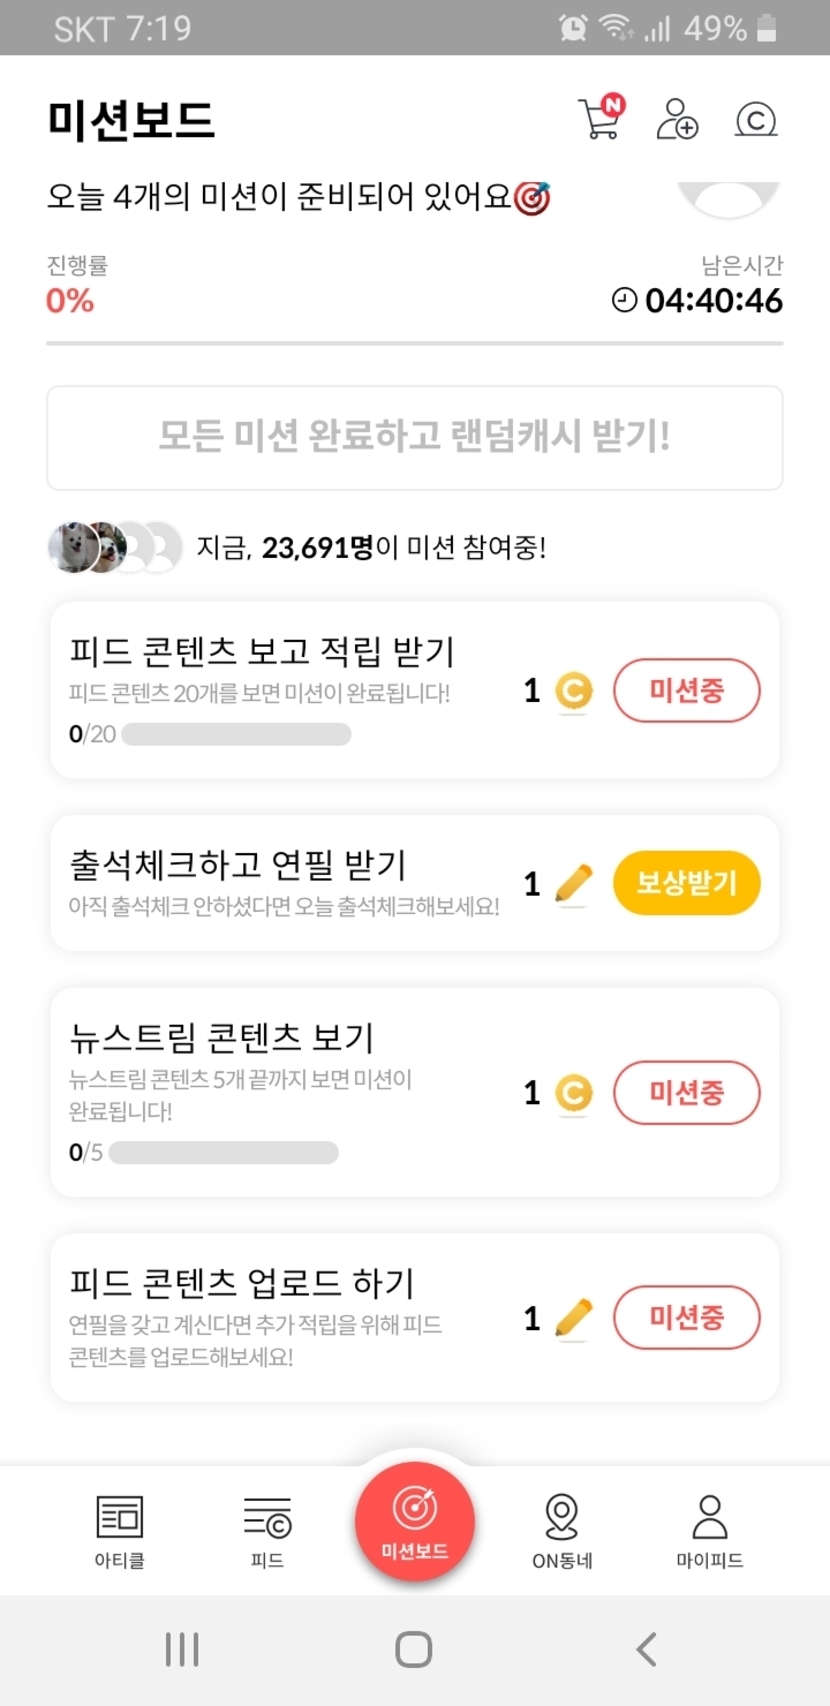Viewport: 830px width, 1706px height.
Task: Claim reward with 보상받기 button
Action: click(686, 883)
